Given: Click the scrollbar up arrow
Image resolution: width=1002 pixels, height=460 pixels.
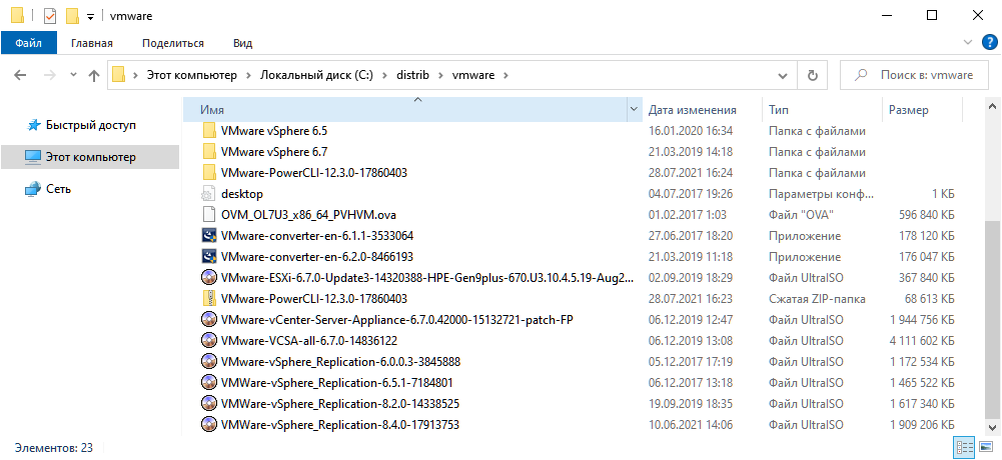Looking at the screenshot, I should (x=992, y=107).
